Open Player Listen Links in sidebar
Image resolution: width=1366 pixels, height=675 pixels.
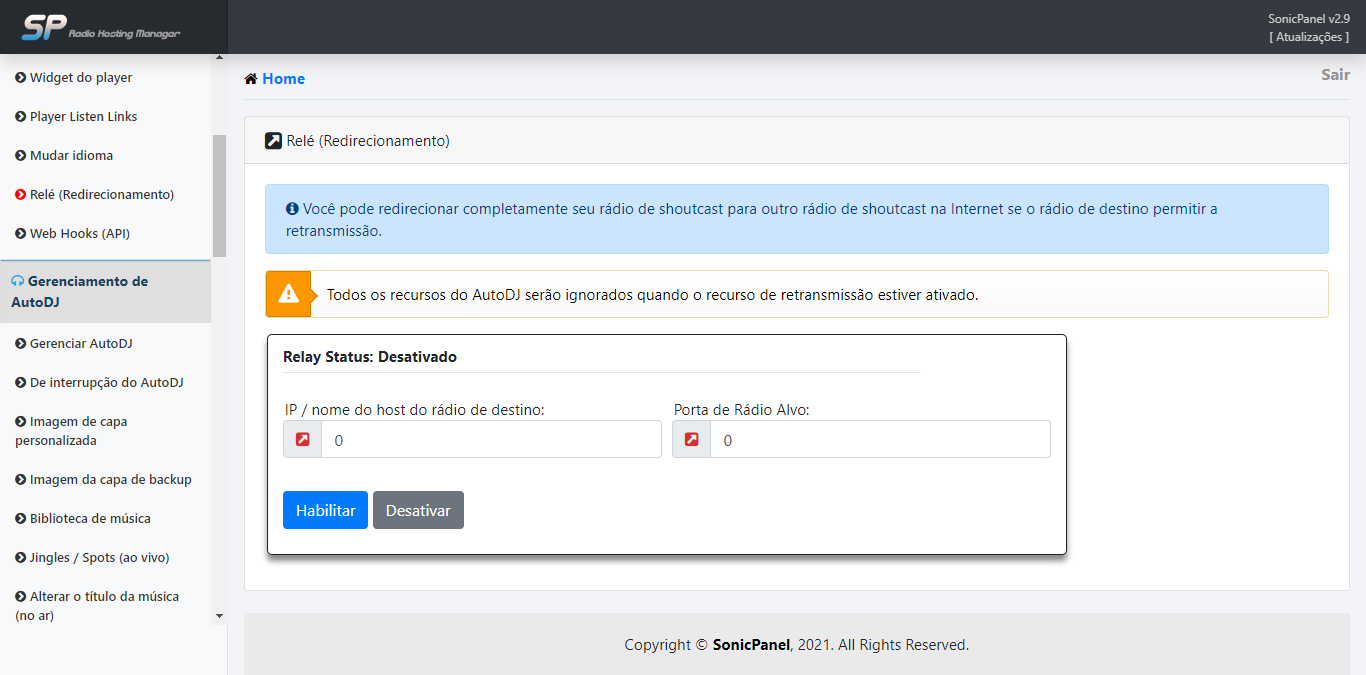(x=84, y=117)
